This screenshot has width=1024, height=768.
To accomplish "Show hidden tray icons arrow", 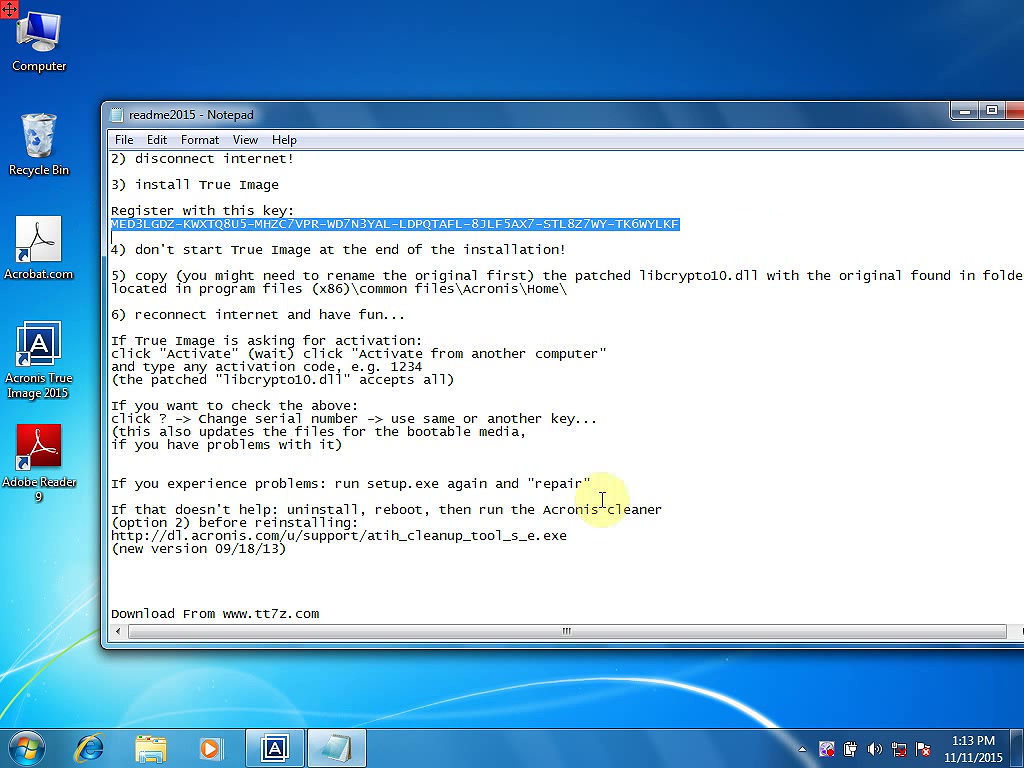I will [x=802, y=750].
